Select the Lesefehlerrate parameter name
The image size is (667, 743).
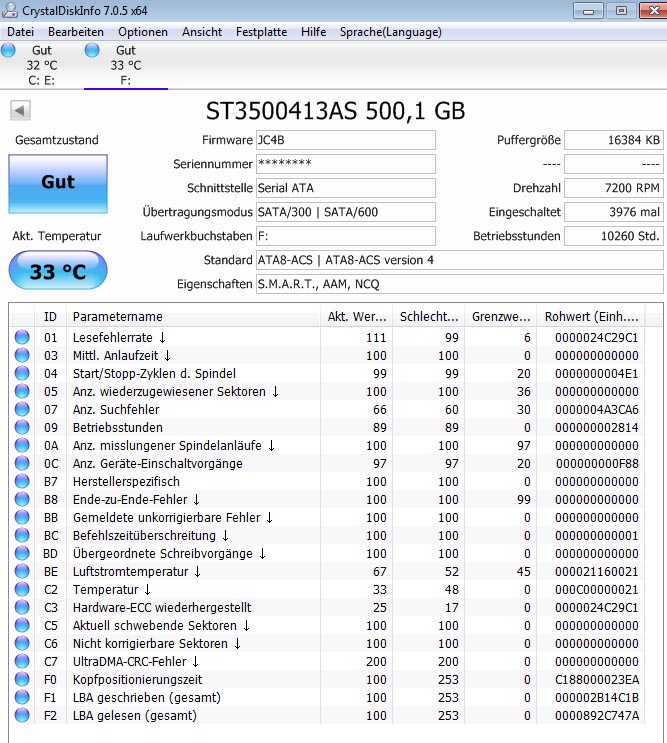point(119,337)
